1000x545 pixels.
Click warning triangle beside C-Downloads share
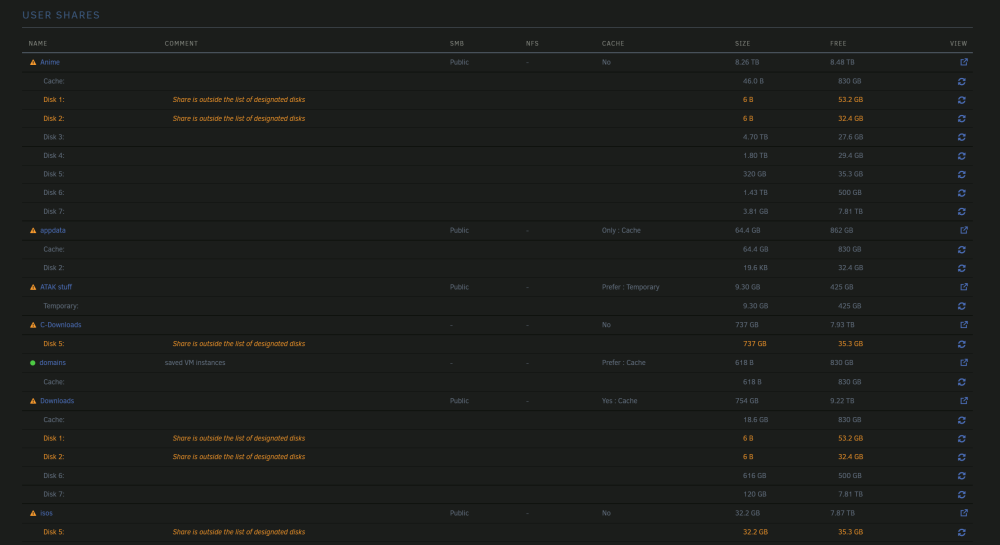point(33,325)
